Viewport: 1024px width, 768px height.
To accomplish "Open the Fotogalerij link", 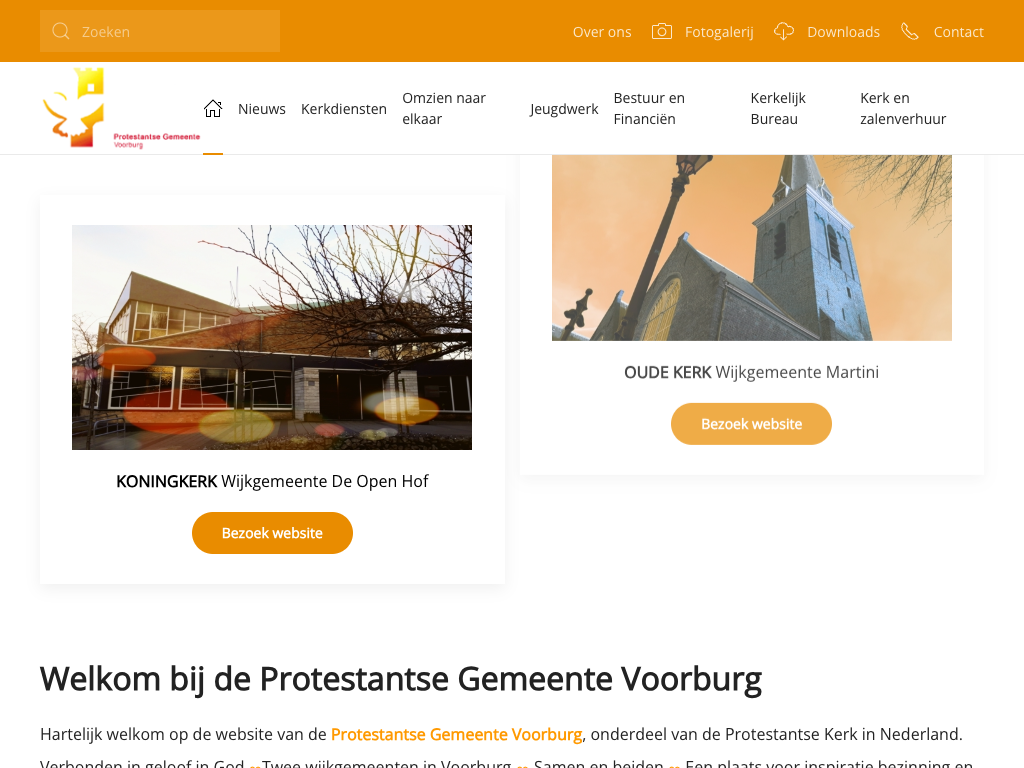I will (719, 32).
